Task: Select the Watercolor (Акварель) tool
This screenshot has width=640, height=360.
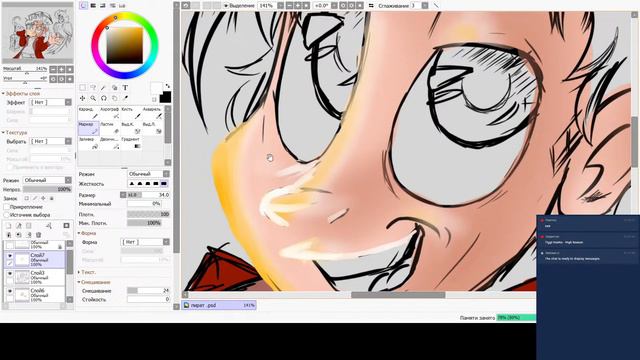Action: click(x=152, y=113)
